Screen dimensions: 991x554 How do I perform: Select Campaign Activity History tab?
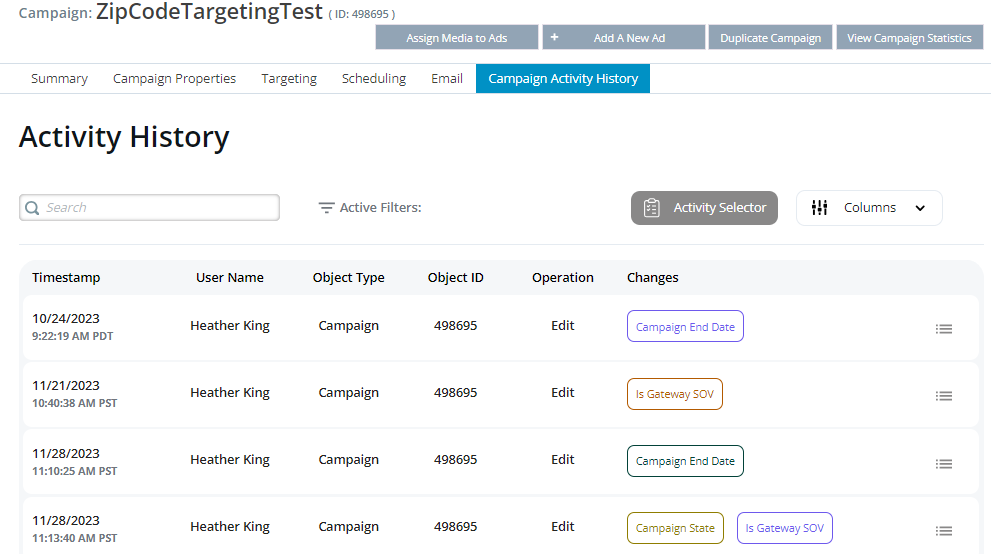tap(563, 79)
